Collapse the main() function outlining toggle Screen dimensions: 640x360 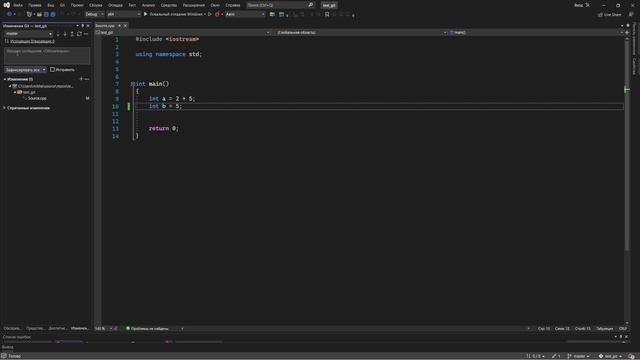132,84
